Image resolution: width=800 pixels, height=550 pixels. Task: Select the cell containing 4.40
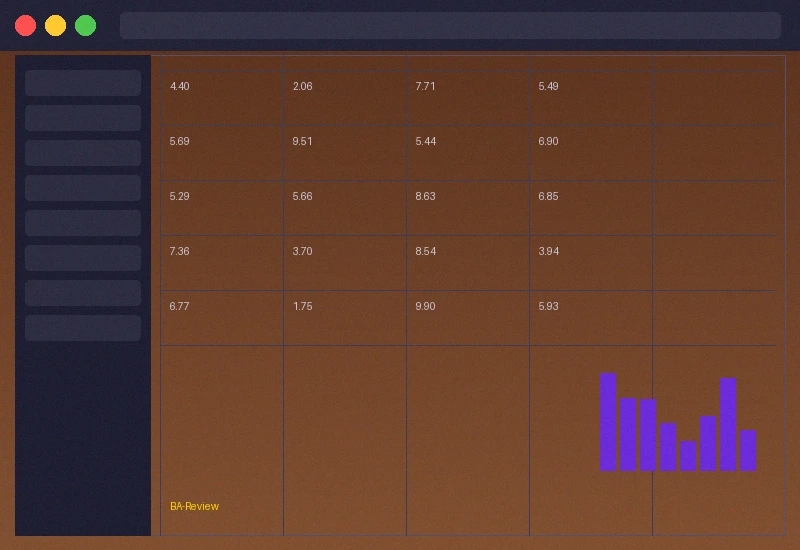221,98
